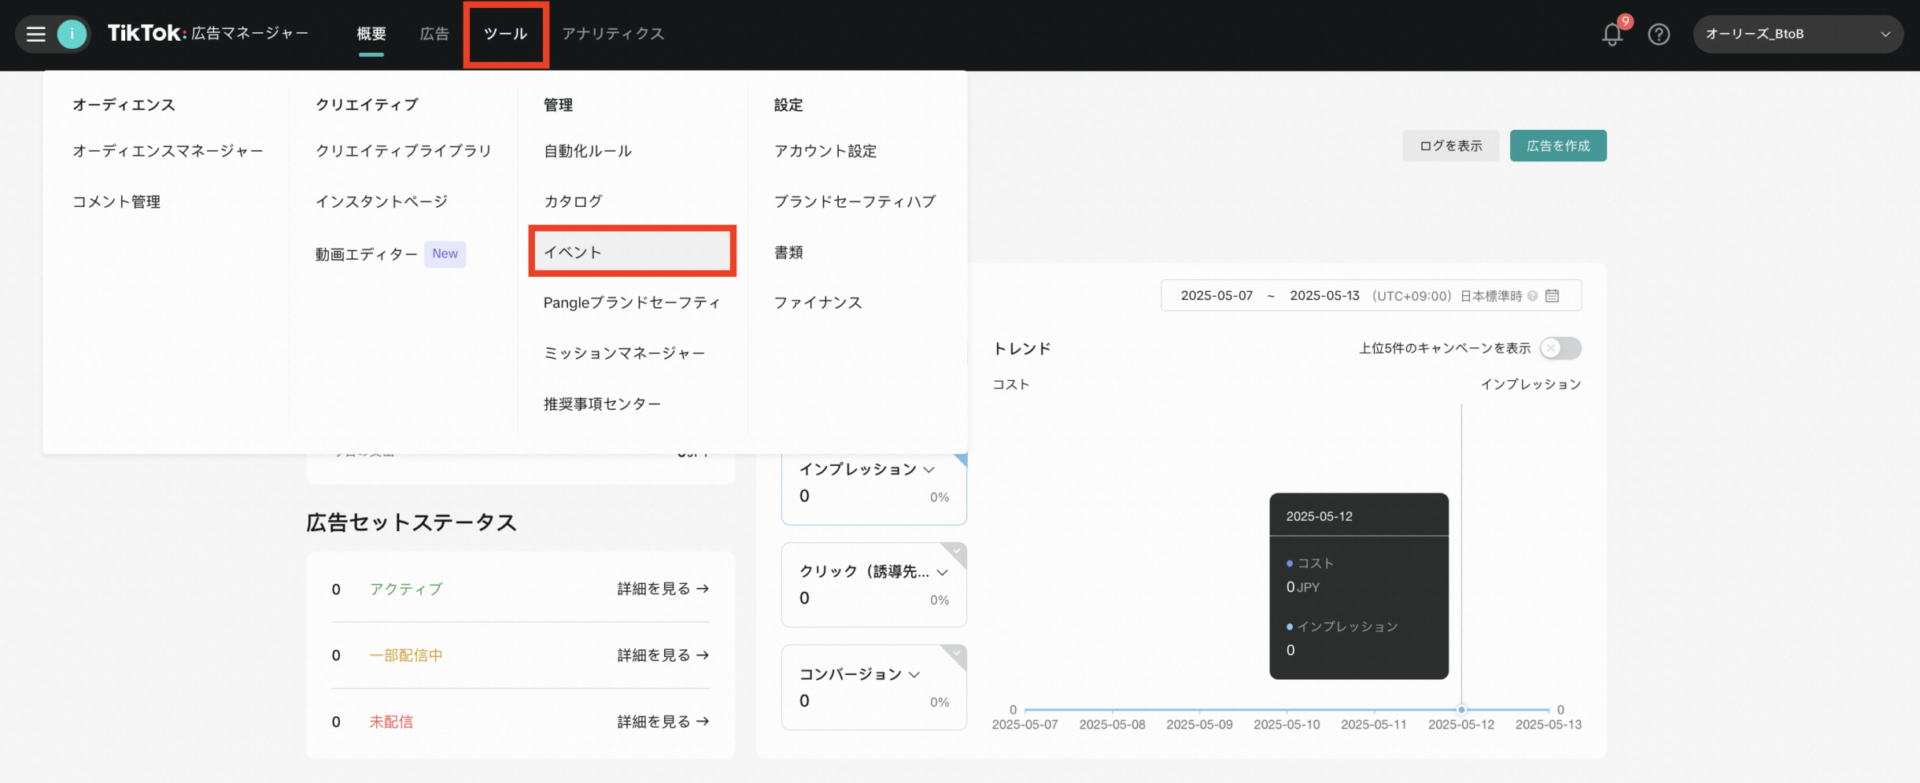Click the arrow beside アクティブ 詳細を見る
This screenshot has height=783, width=1920.
[x=703, y=589]
